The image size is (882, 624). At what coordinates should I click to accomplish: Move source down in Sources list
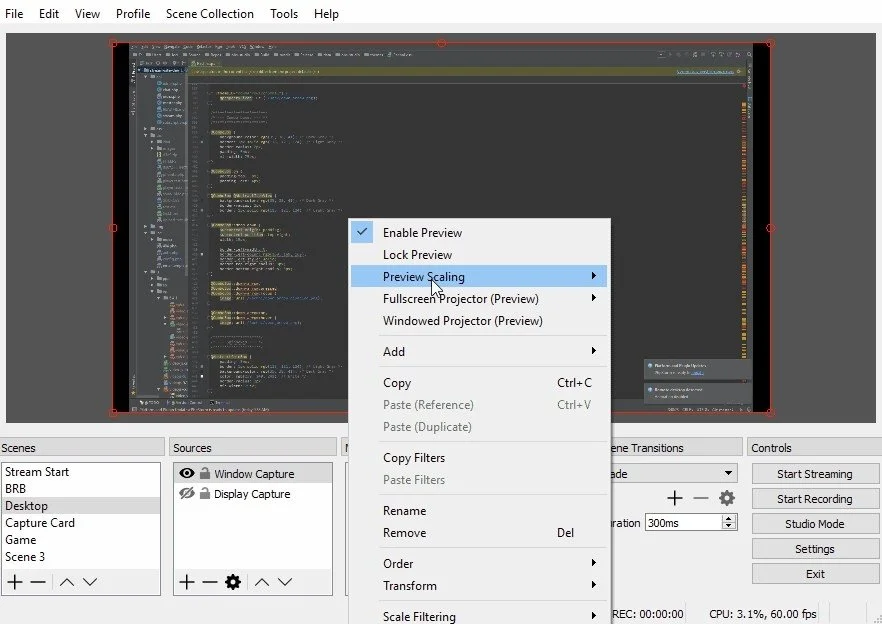point(285,582)
